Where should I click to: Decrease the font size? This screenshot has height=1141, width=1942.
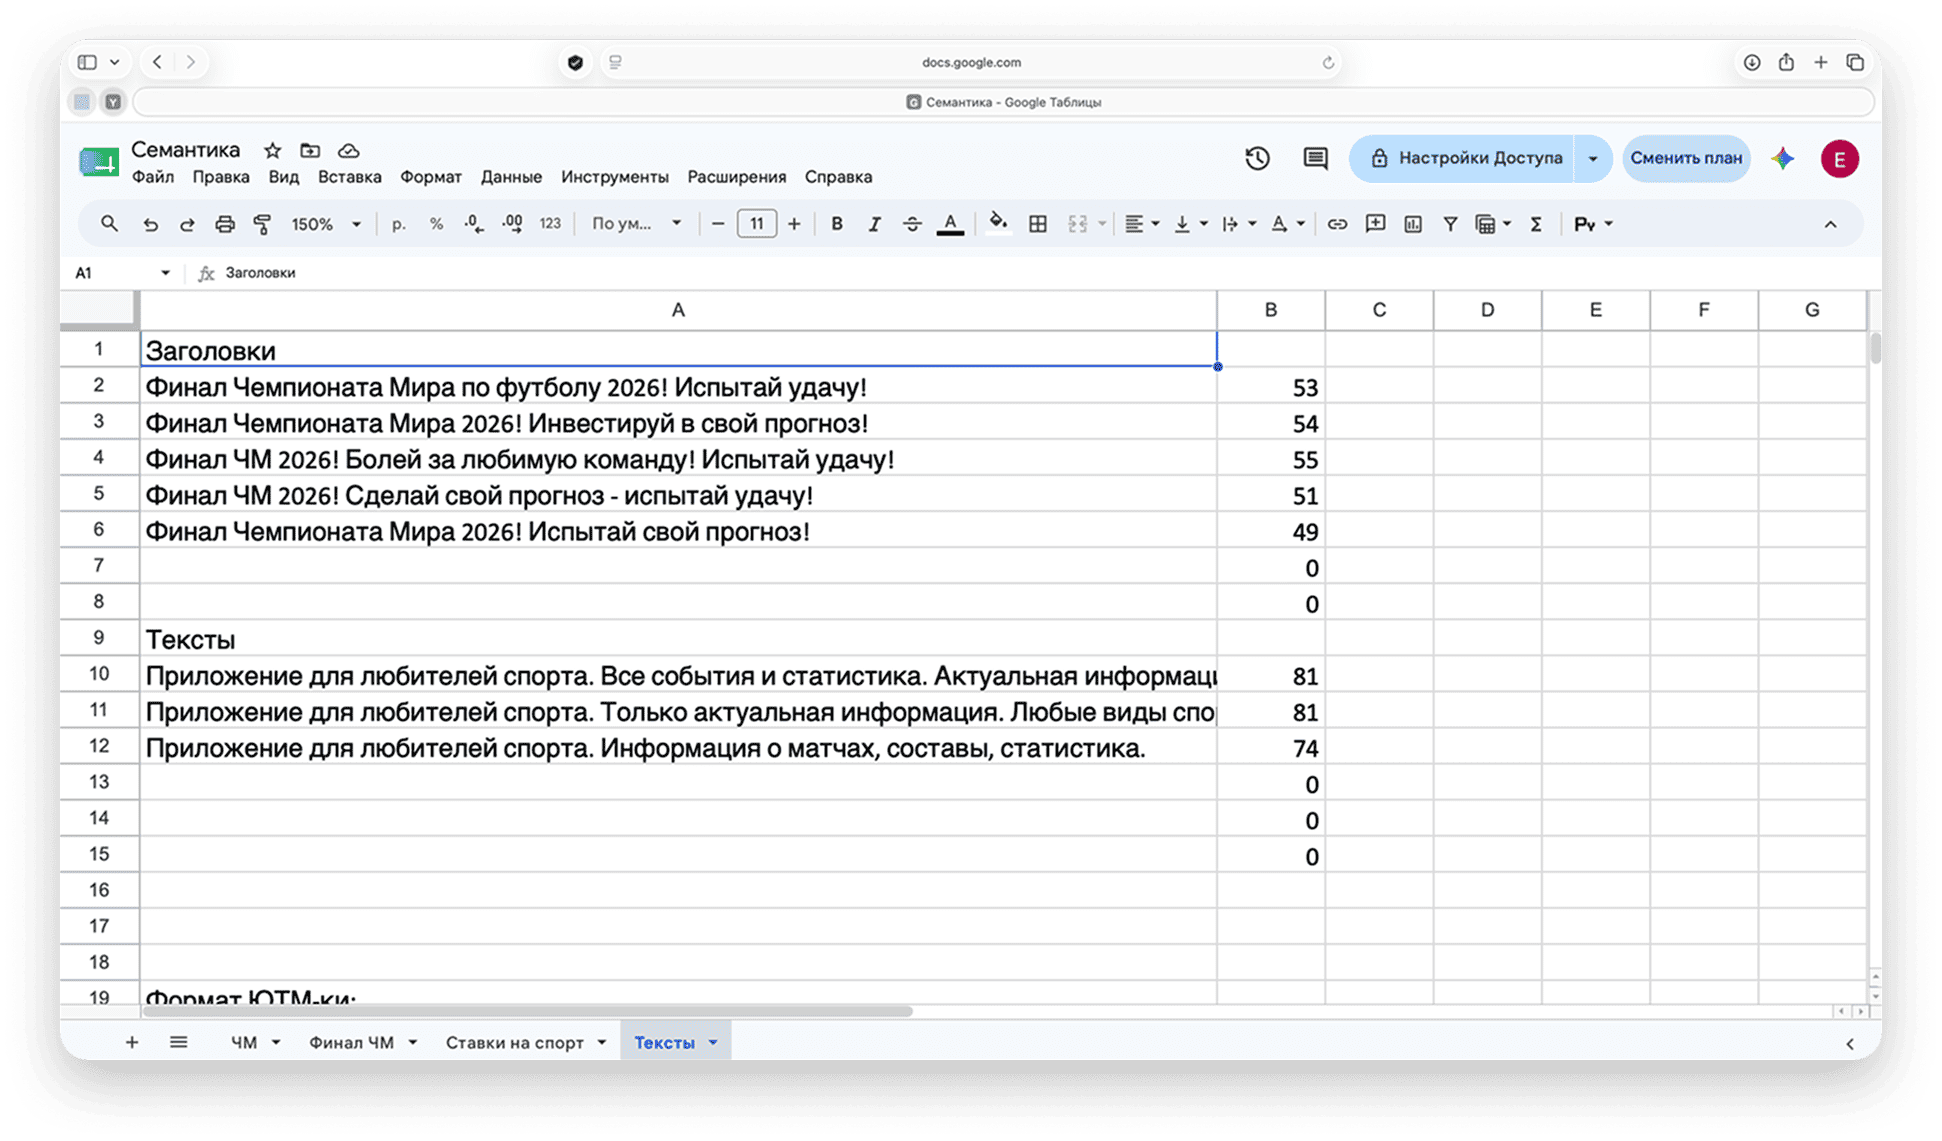coord(717,224)
